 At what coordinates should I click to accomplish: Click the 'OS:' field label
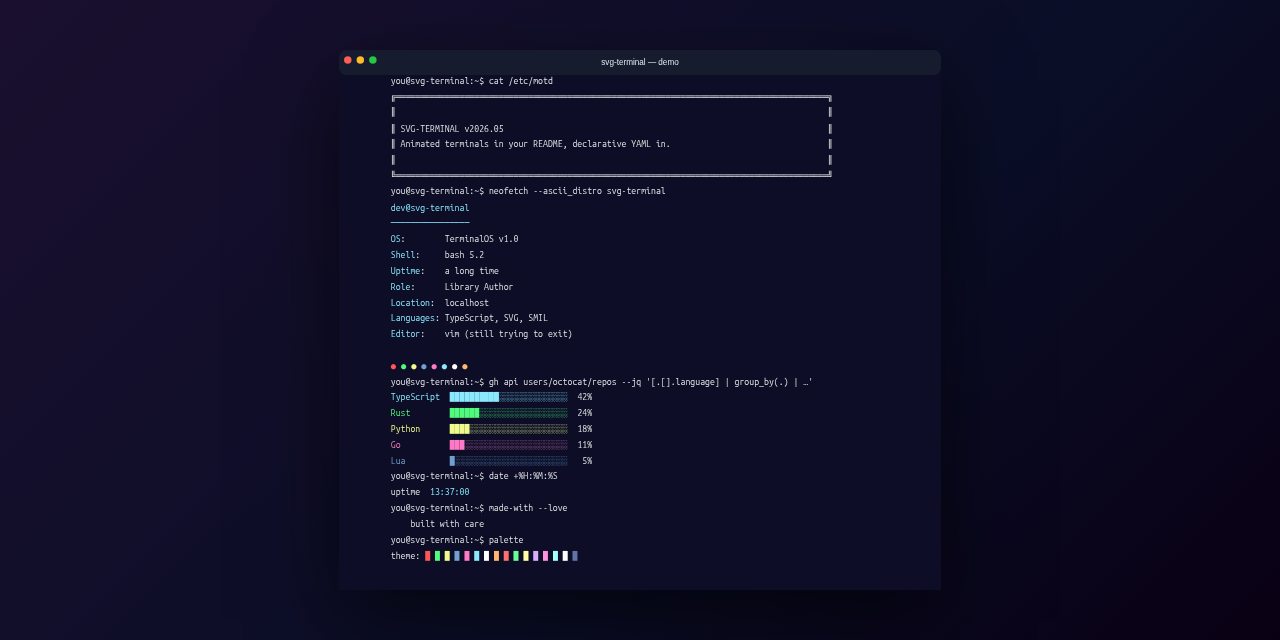coord(398,239)
